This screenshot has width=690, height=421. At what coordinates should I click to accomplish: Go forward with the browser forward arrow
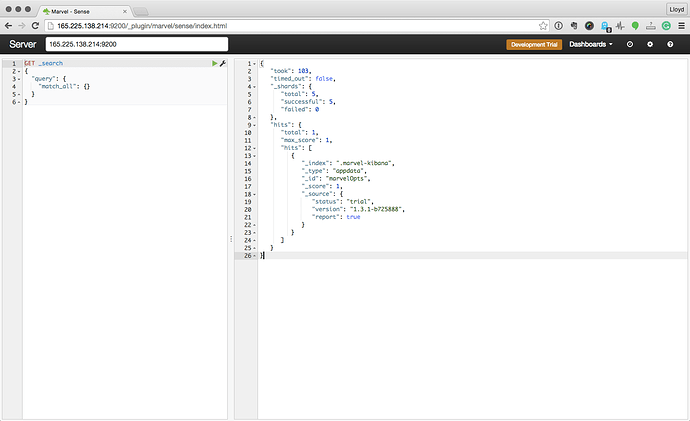pos(22,26)
